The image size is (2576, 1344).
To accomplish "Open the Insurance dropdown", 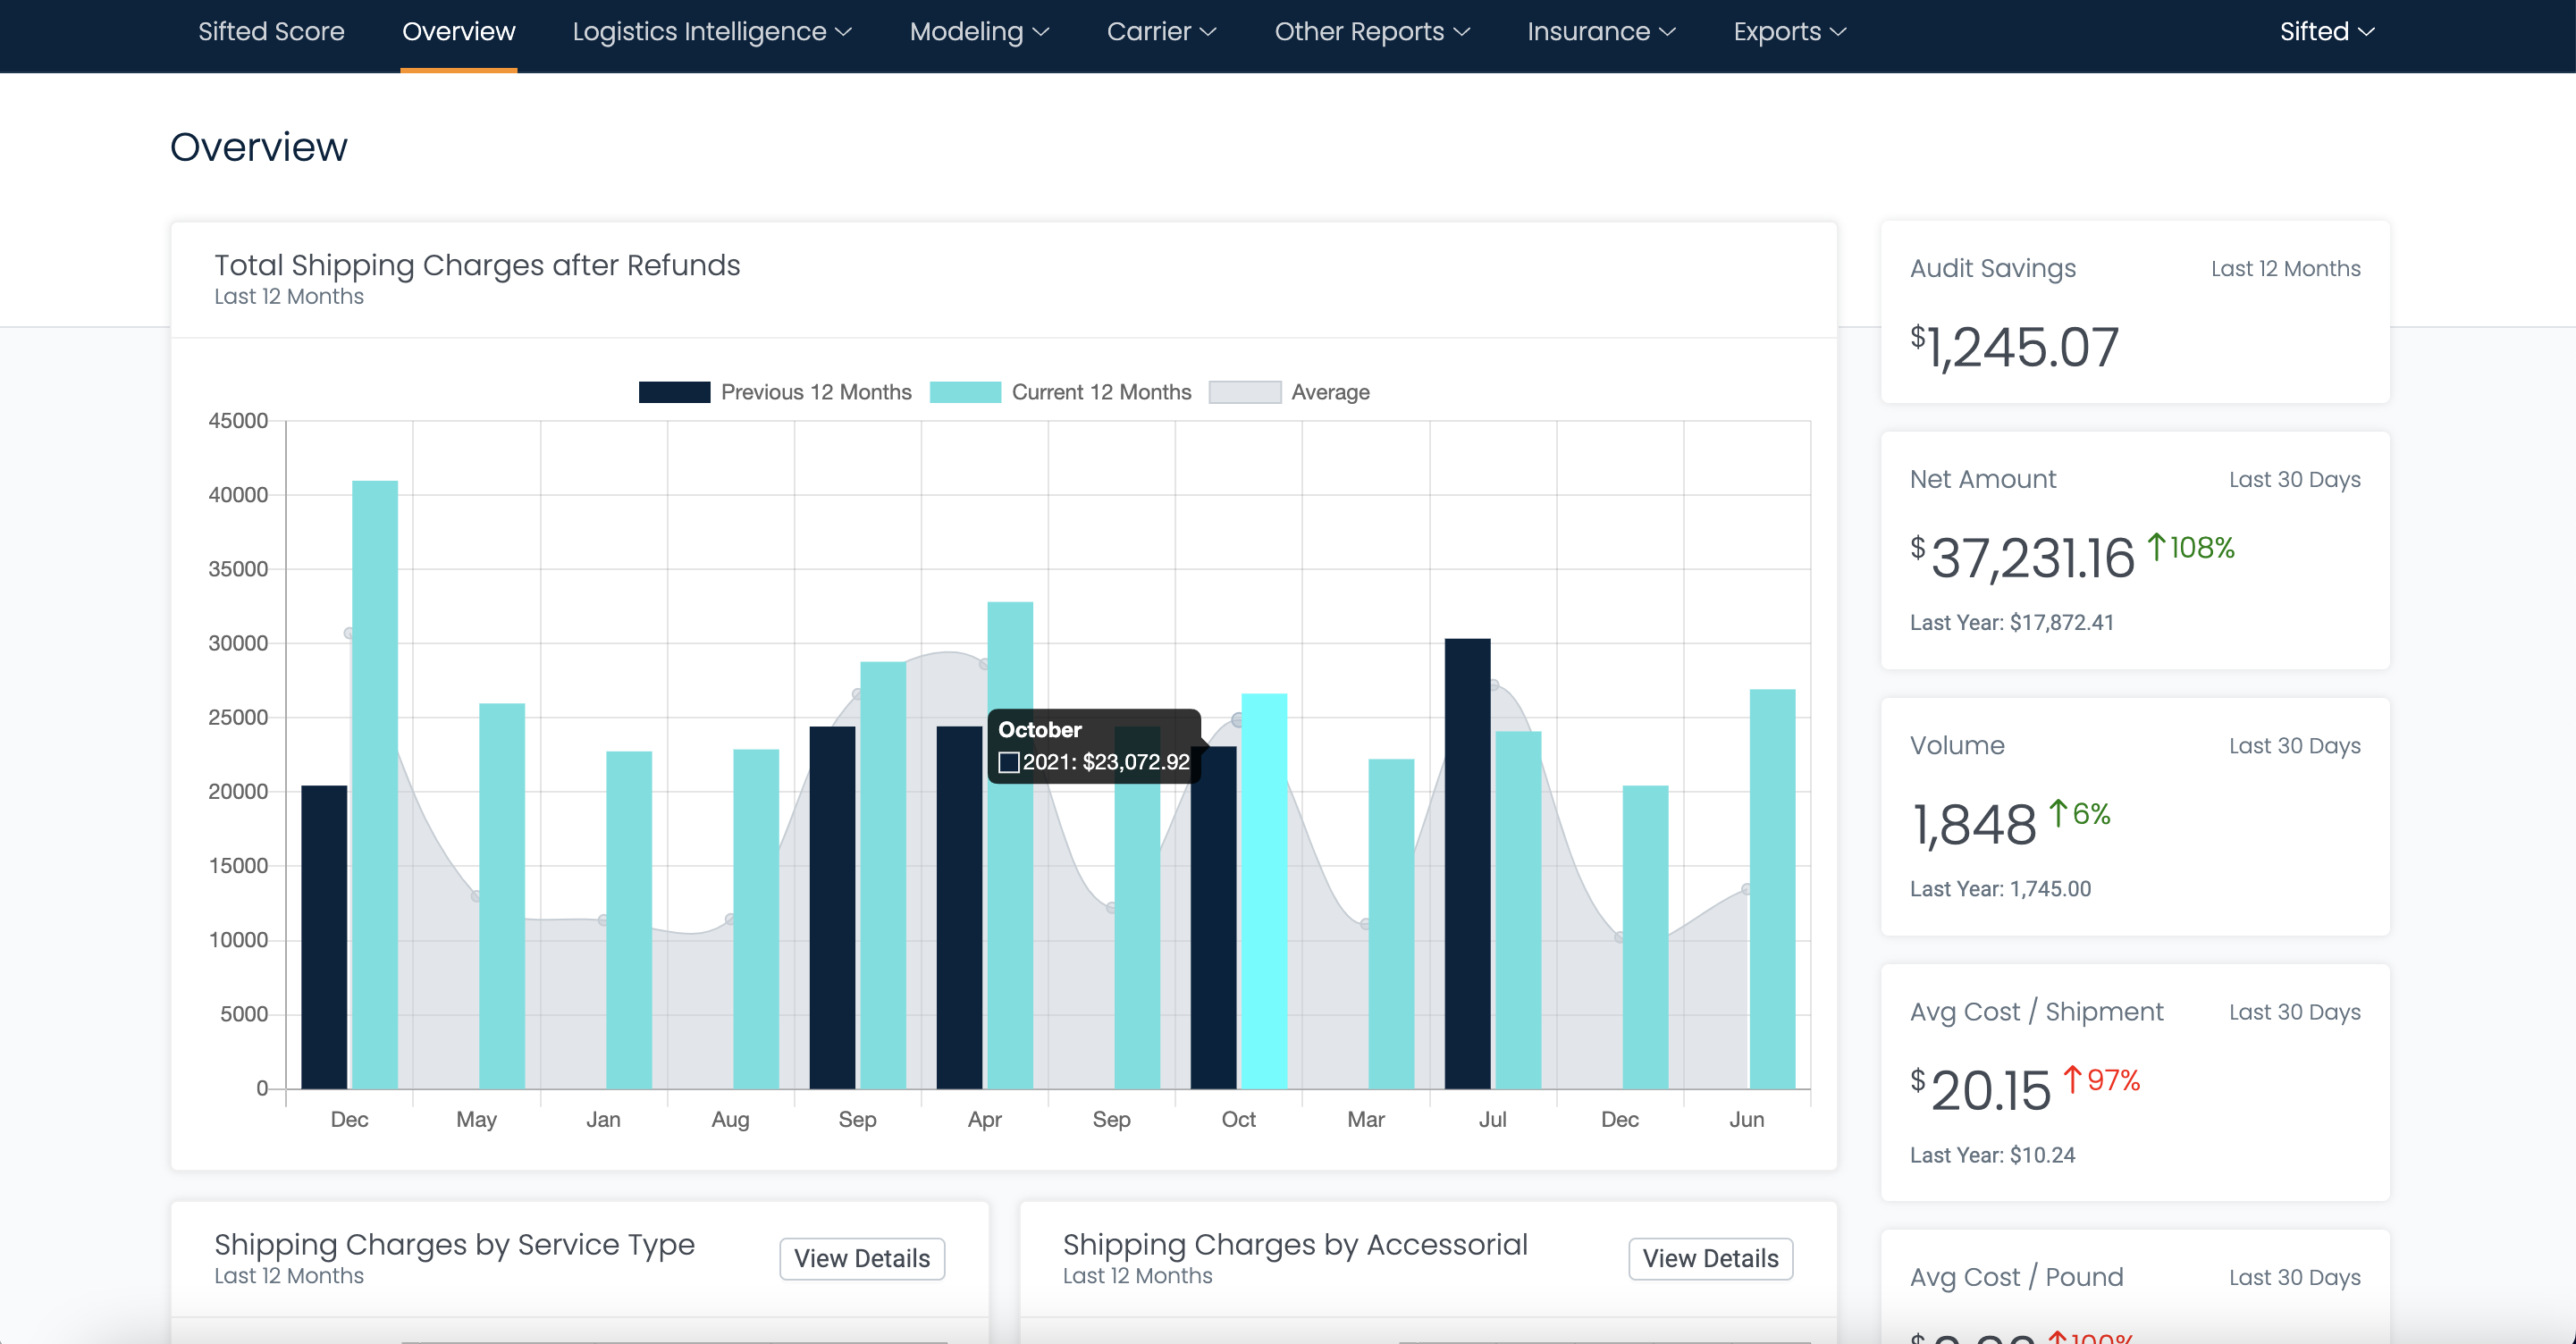I will tap(1600, 31).
